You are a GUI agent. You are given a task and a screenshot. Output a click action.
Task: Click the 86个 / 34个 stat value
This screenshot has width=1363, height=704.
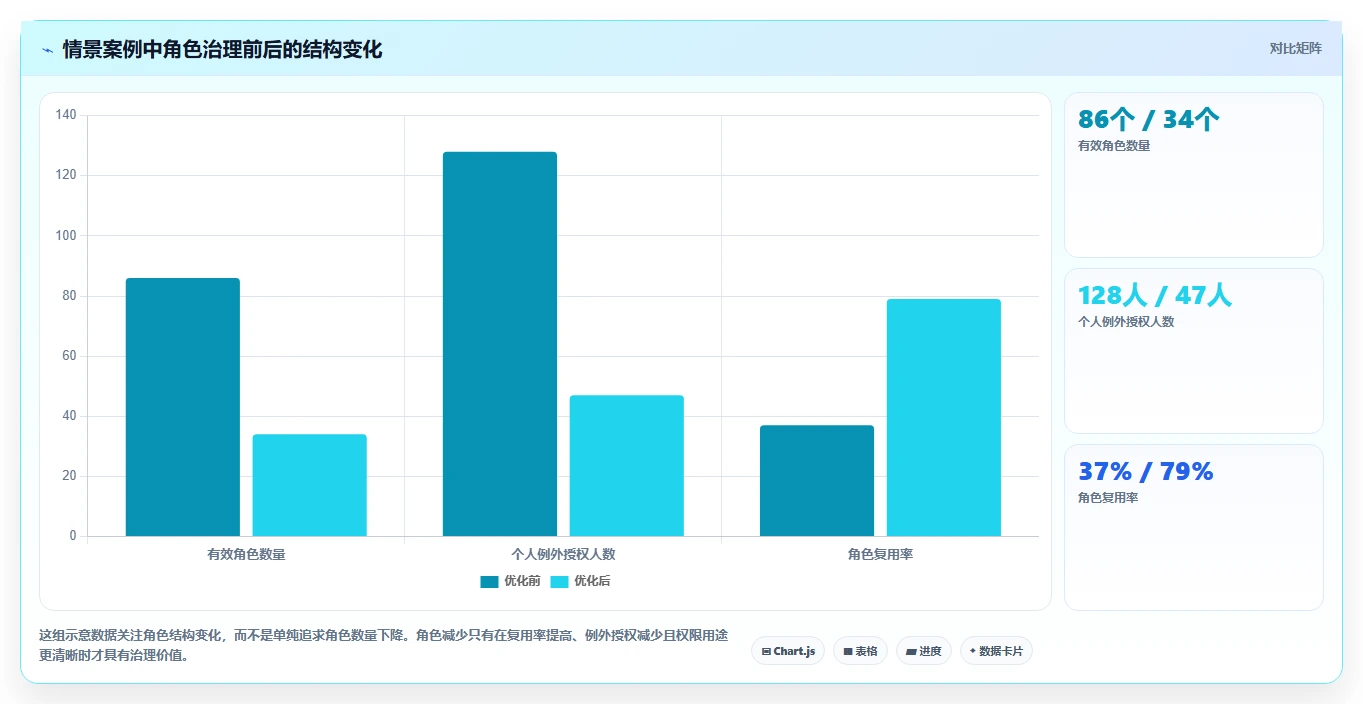click(x=1148, y=120)
